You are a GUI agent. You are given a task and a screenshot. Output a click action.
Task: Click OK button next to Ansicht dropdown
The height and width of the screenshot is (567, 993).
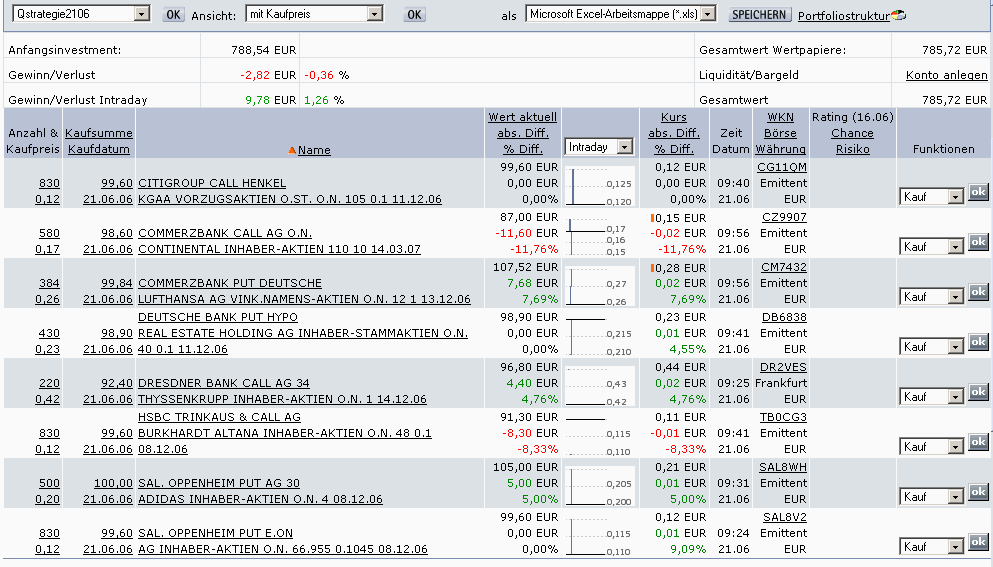coord(414,15)
